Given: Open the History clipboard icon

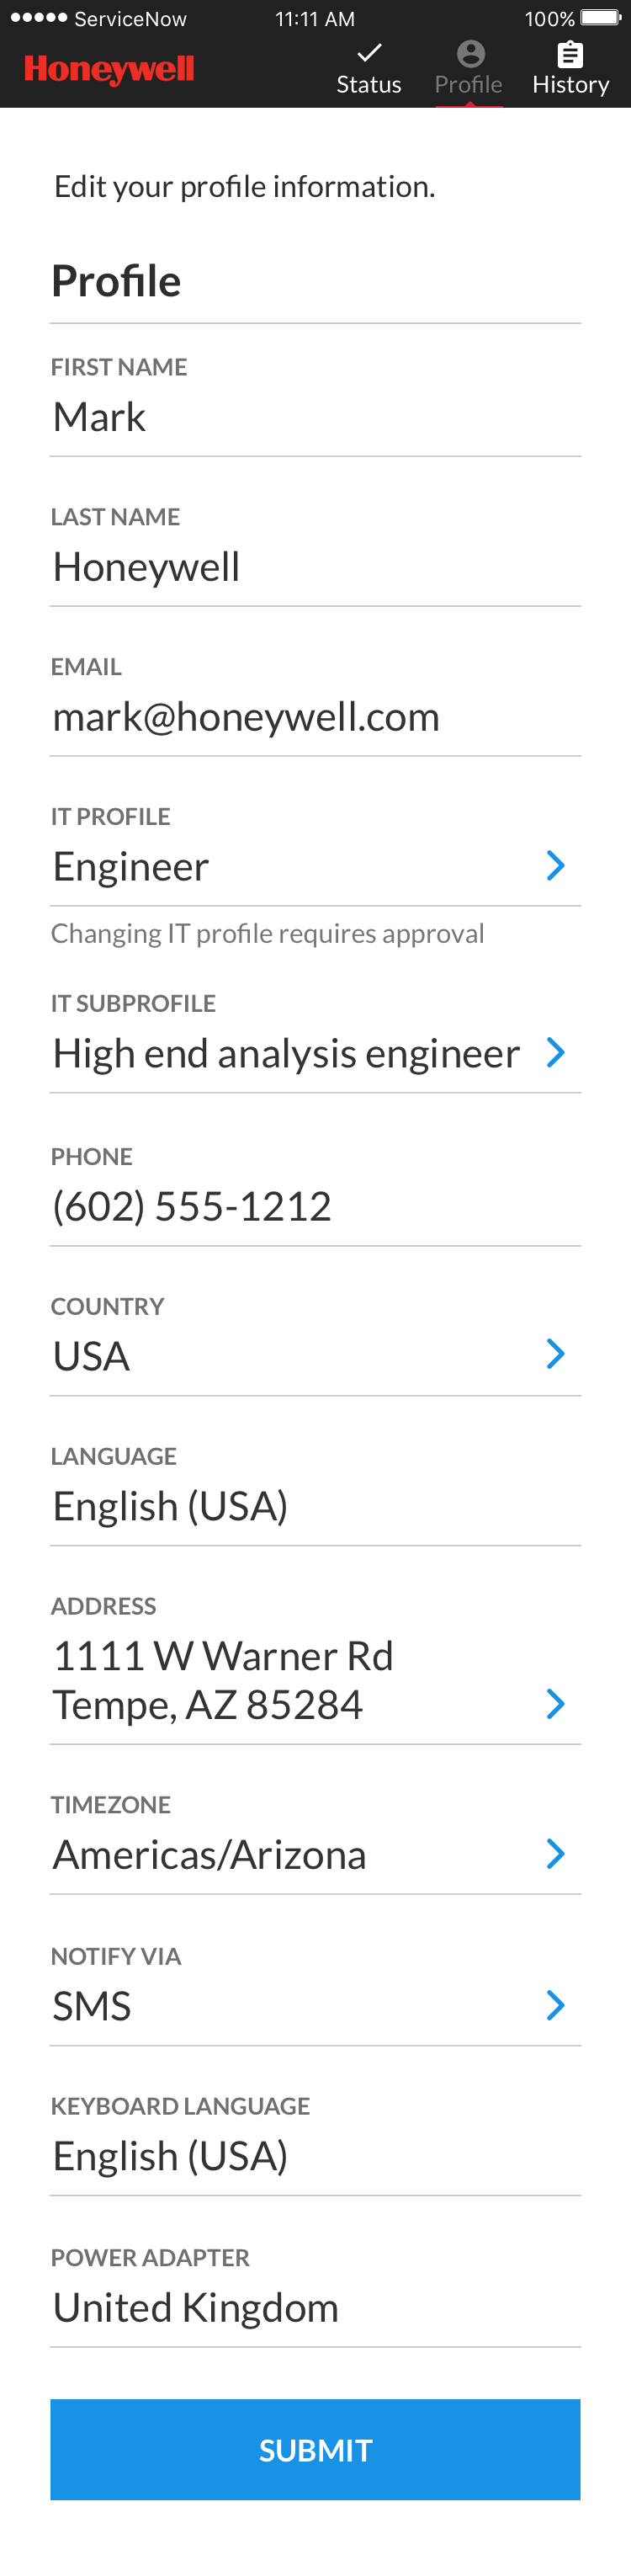Looking at the screenshot, I should coord(570,53).
